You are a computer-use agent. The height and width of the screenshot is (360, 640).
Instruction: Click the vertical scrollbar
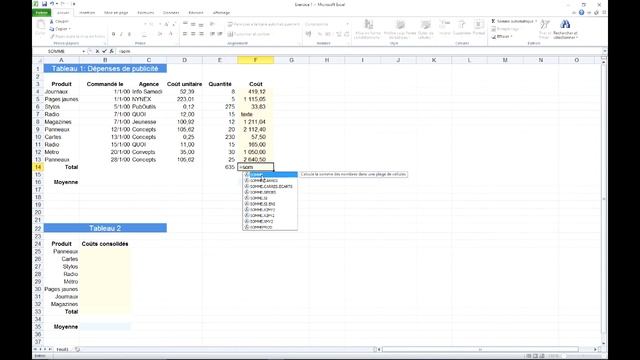coord(604,200)
